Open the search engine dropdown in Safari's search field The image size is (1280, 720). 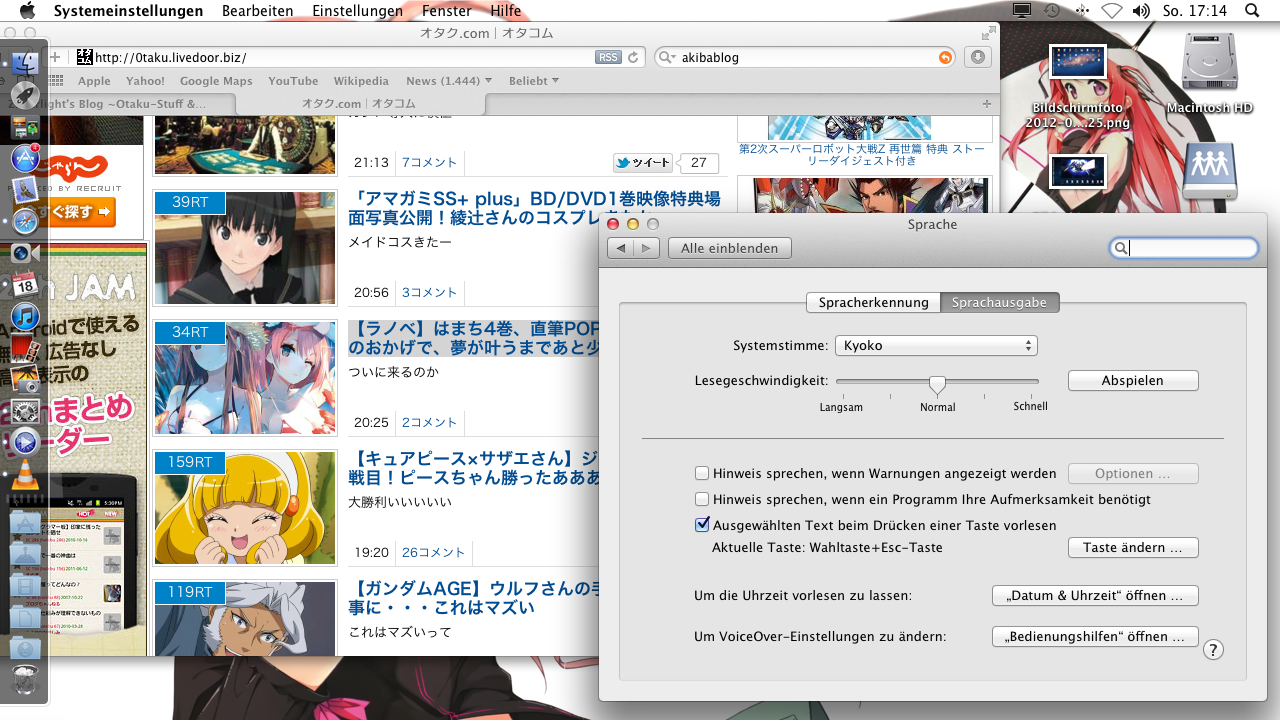(x=668, y=58)
